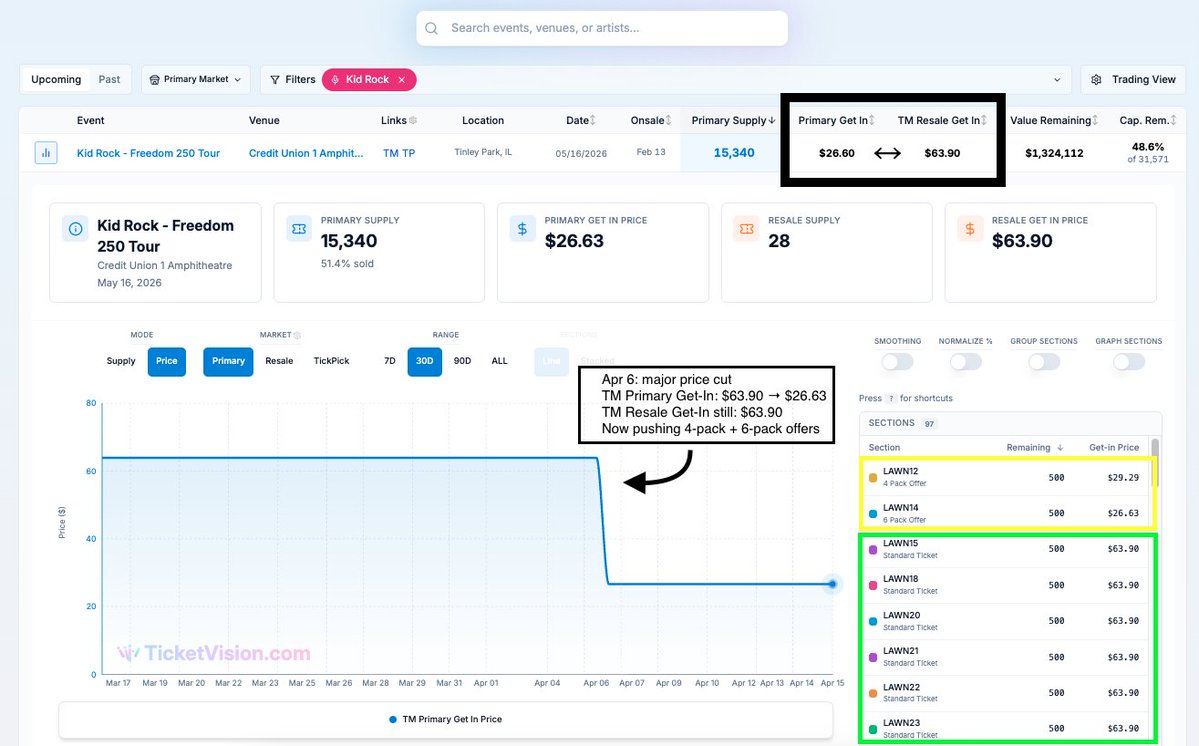Click the event info icon on card
This screenshot has width=1199, height=746.
pos(75,229)
